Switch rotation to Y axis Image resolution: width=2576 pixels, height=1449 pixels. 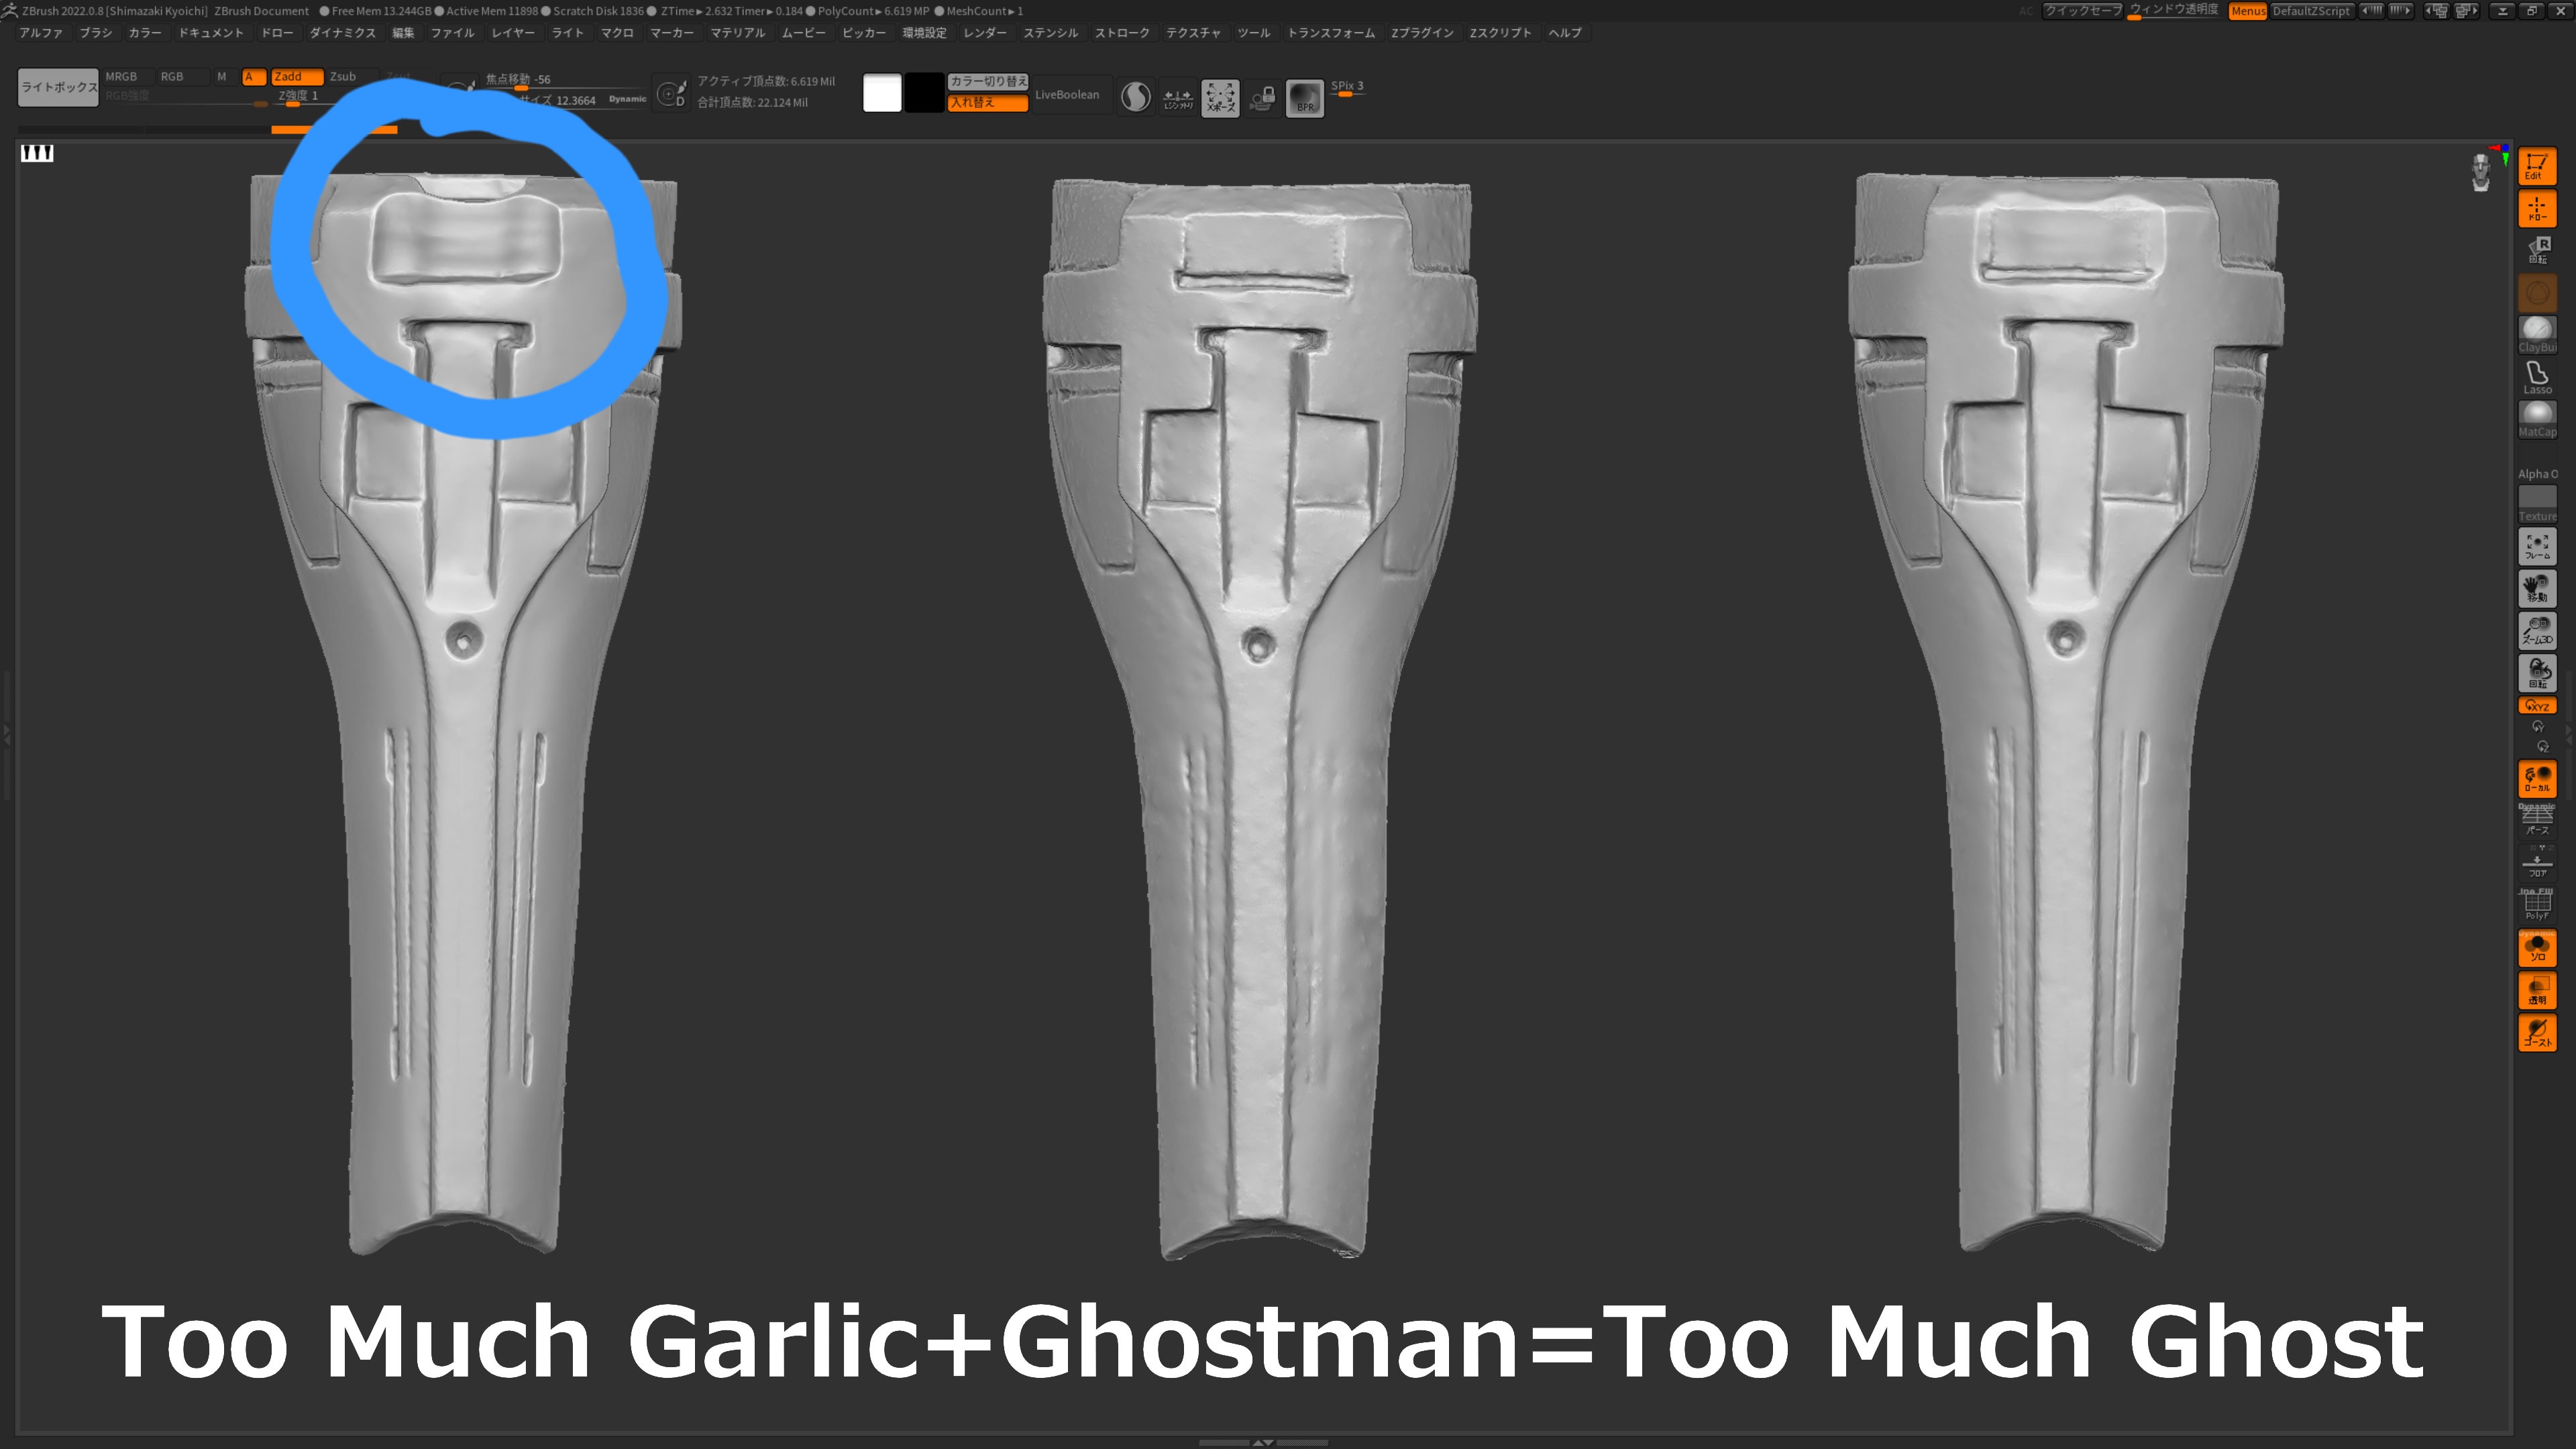tap(2537, 727)
